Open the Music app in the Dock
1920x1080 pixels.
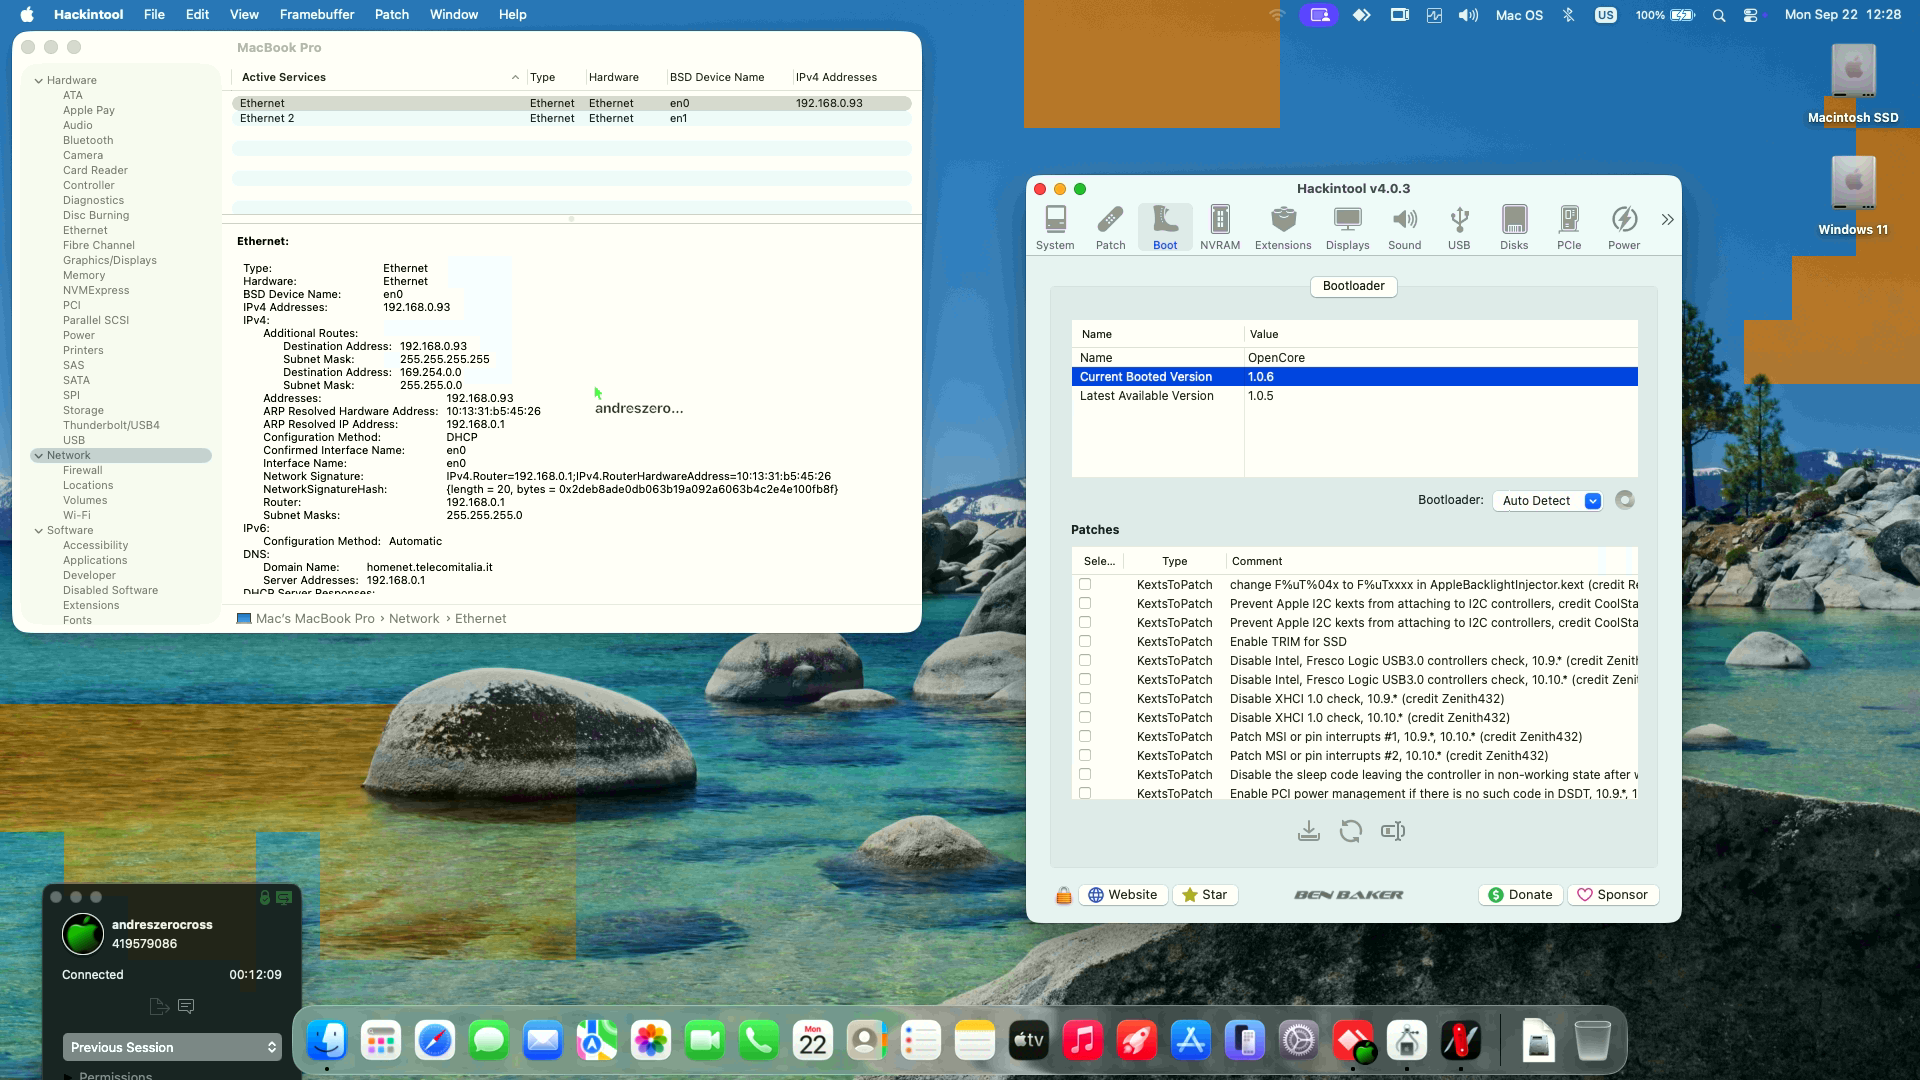click(x=1083, y=1041)
